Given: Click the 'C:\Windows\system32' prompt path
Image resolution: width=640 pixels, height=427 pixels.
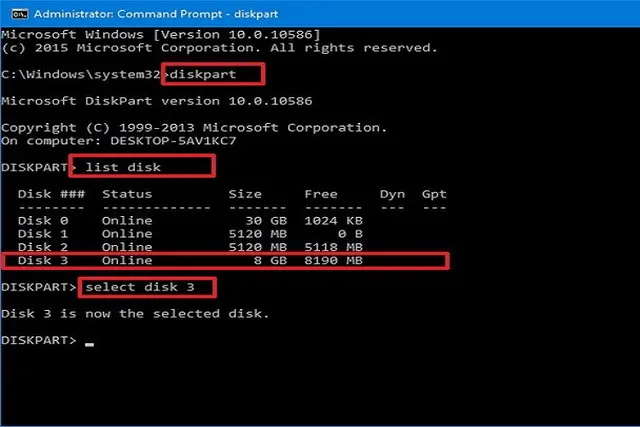Looking at the screenshot, I should (x=81, y=74).
